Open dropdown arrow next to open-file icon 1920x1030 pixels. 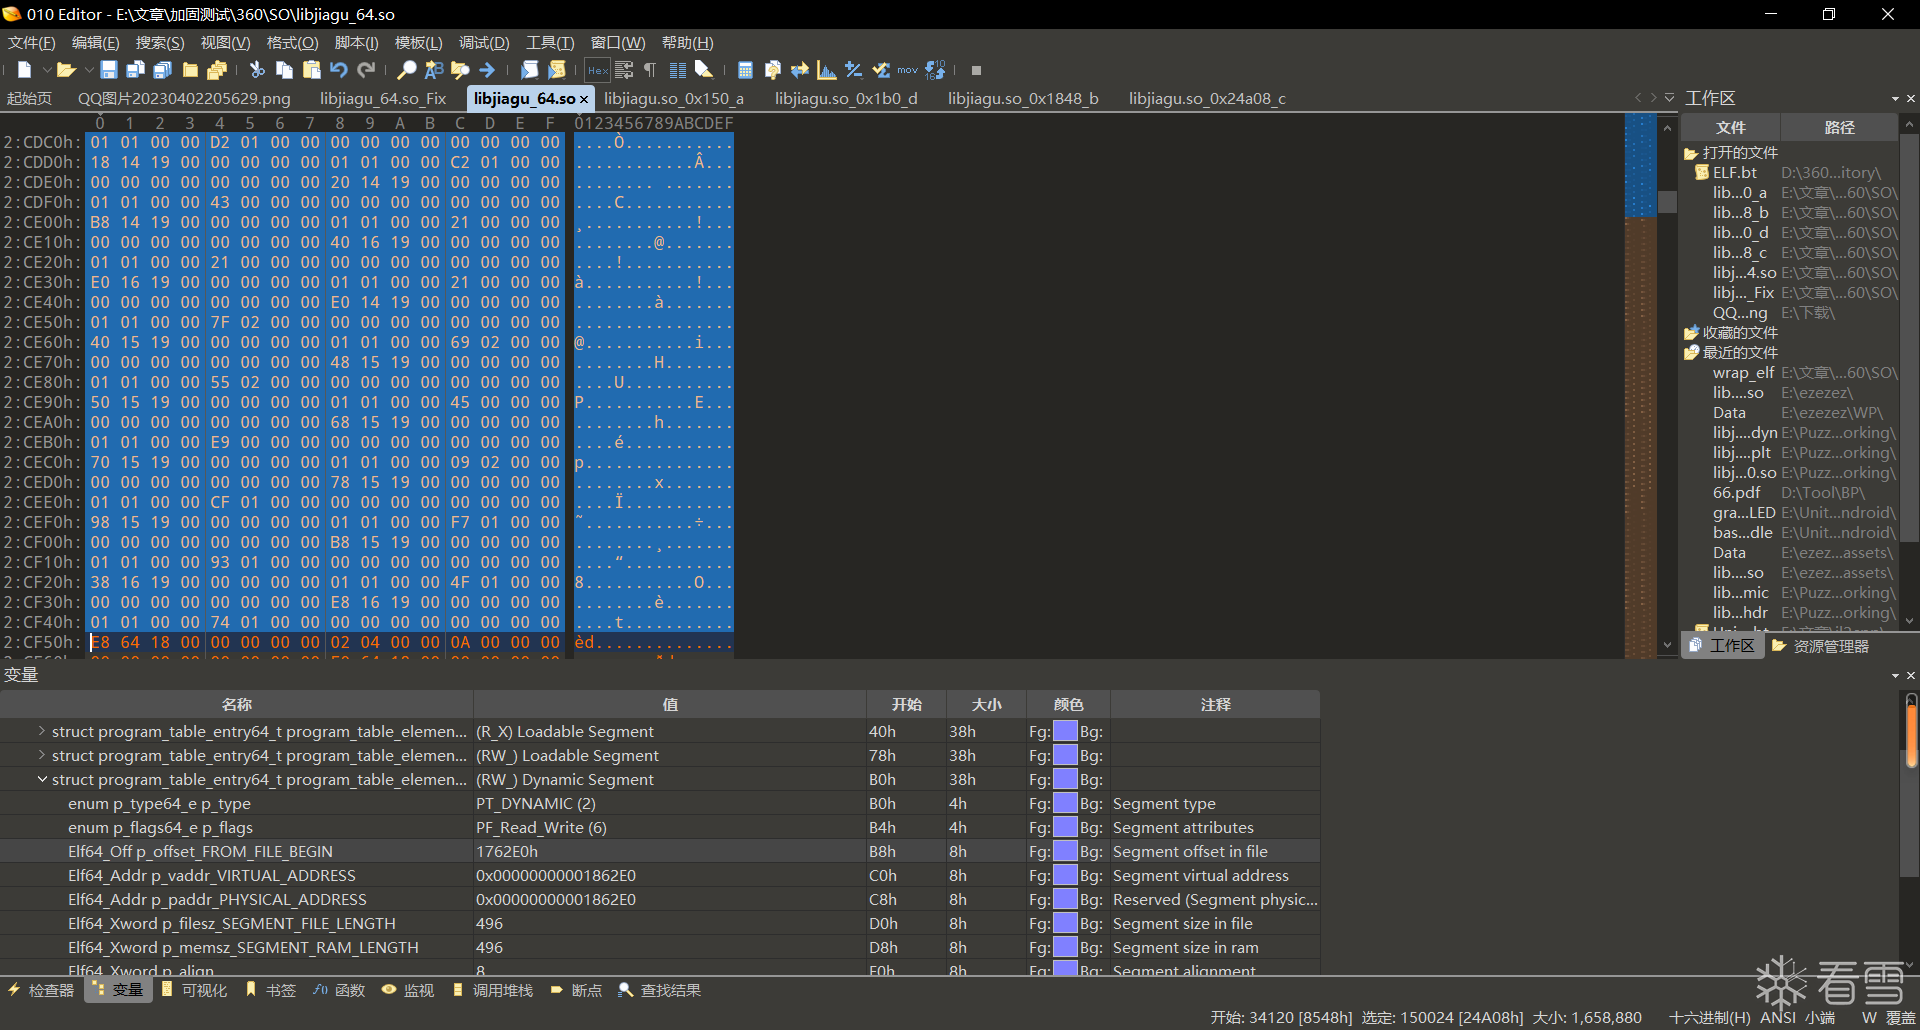click(88, 70)
